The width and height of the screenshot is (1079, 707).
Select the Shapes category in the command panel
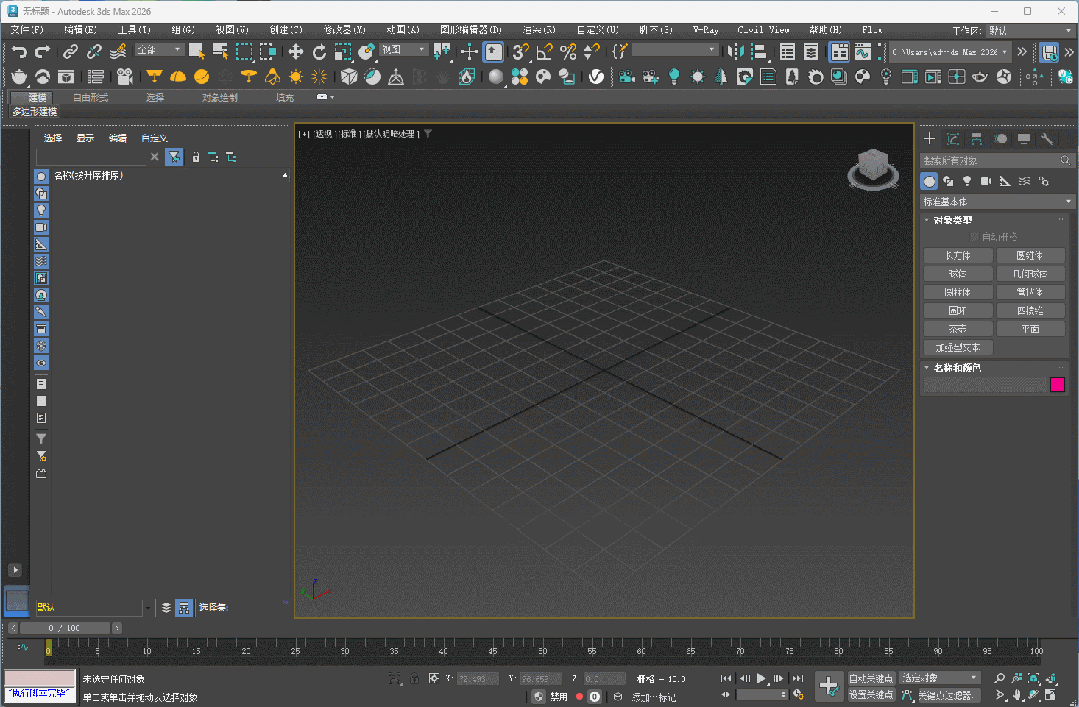pos(949,181)
